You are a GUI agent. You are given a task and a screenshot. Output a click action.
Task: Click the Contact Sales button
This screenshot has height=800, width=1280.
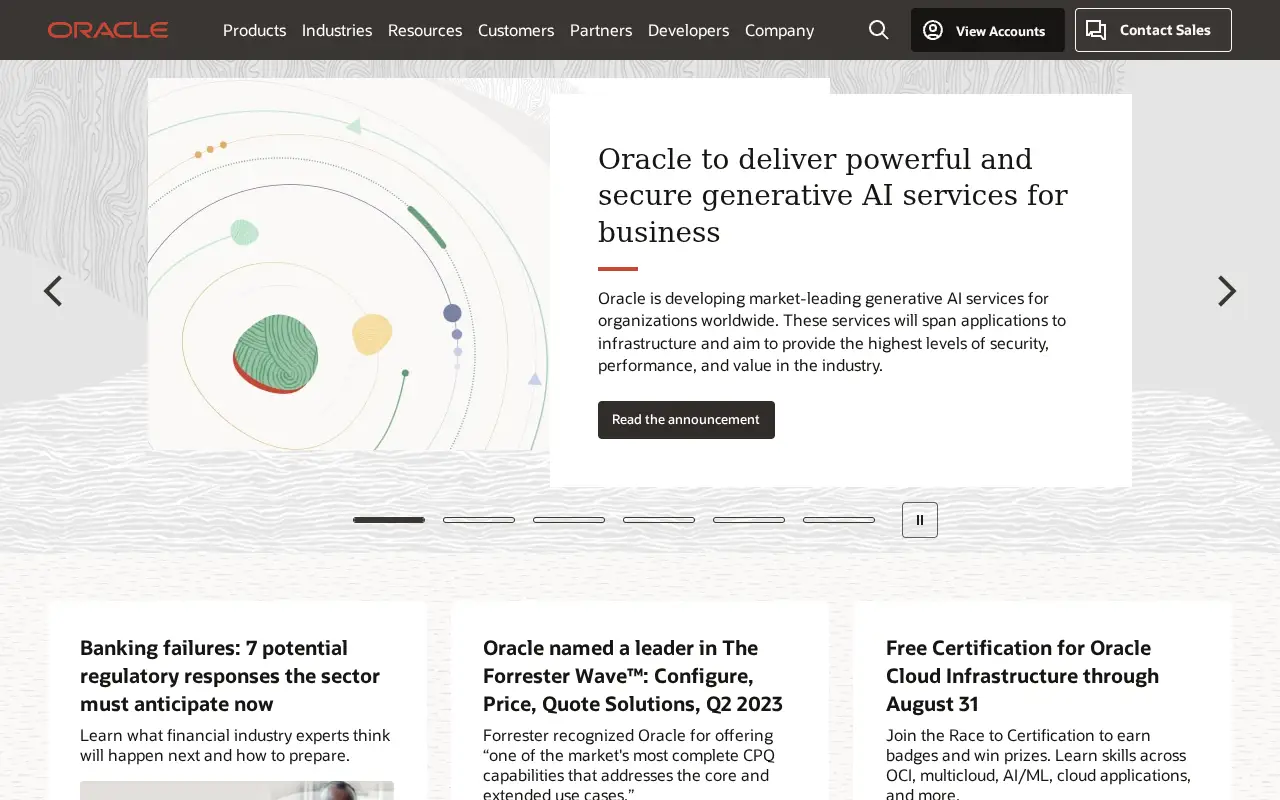pos(1153,30)
